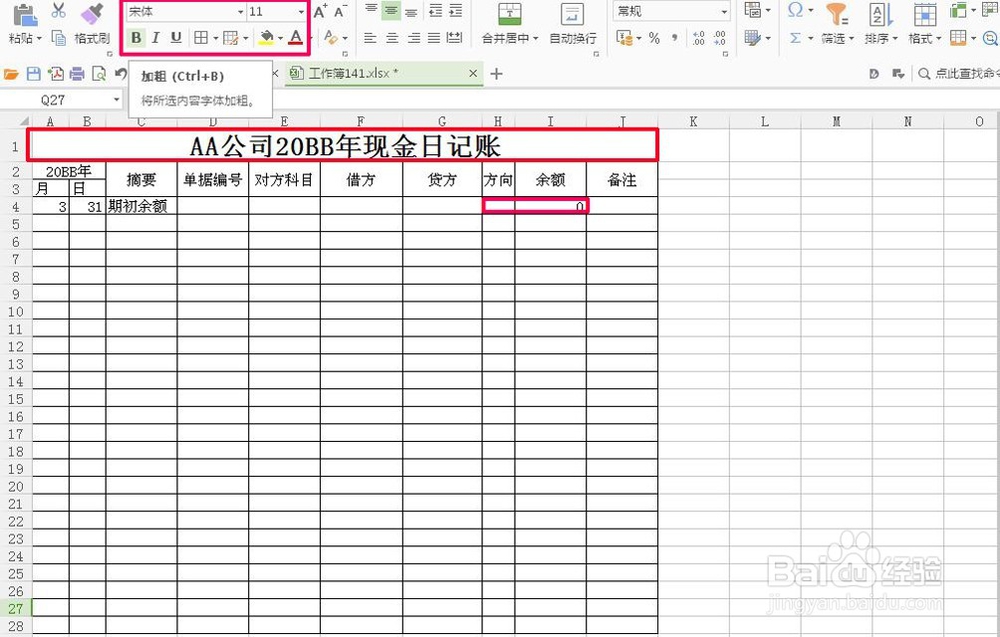Open the font size box showing 11
This screenshot has height=637, width=1000.
click(276, 11)
